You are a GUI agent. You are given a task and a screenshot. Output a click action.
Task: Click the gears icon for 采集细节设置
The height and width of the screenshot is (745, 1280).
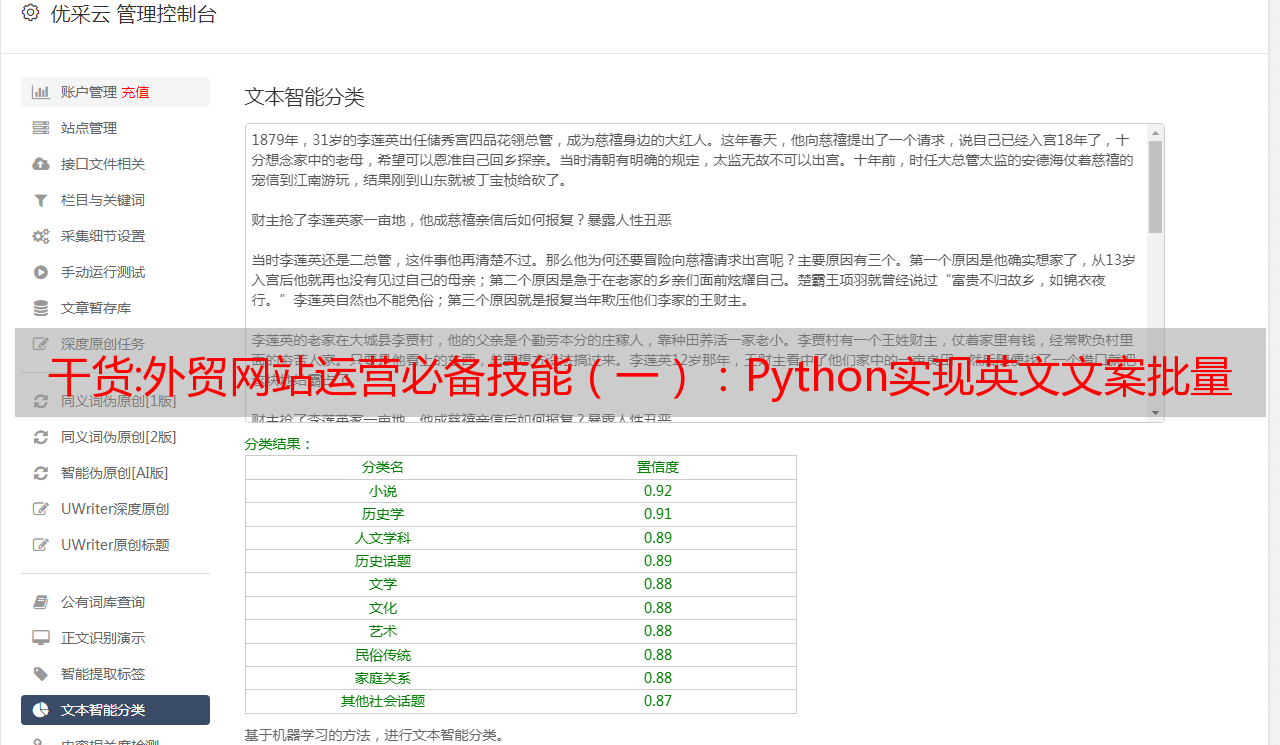click(41, 236)
